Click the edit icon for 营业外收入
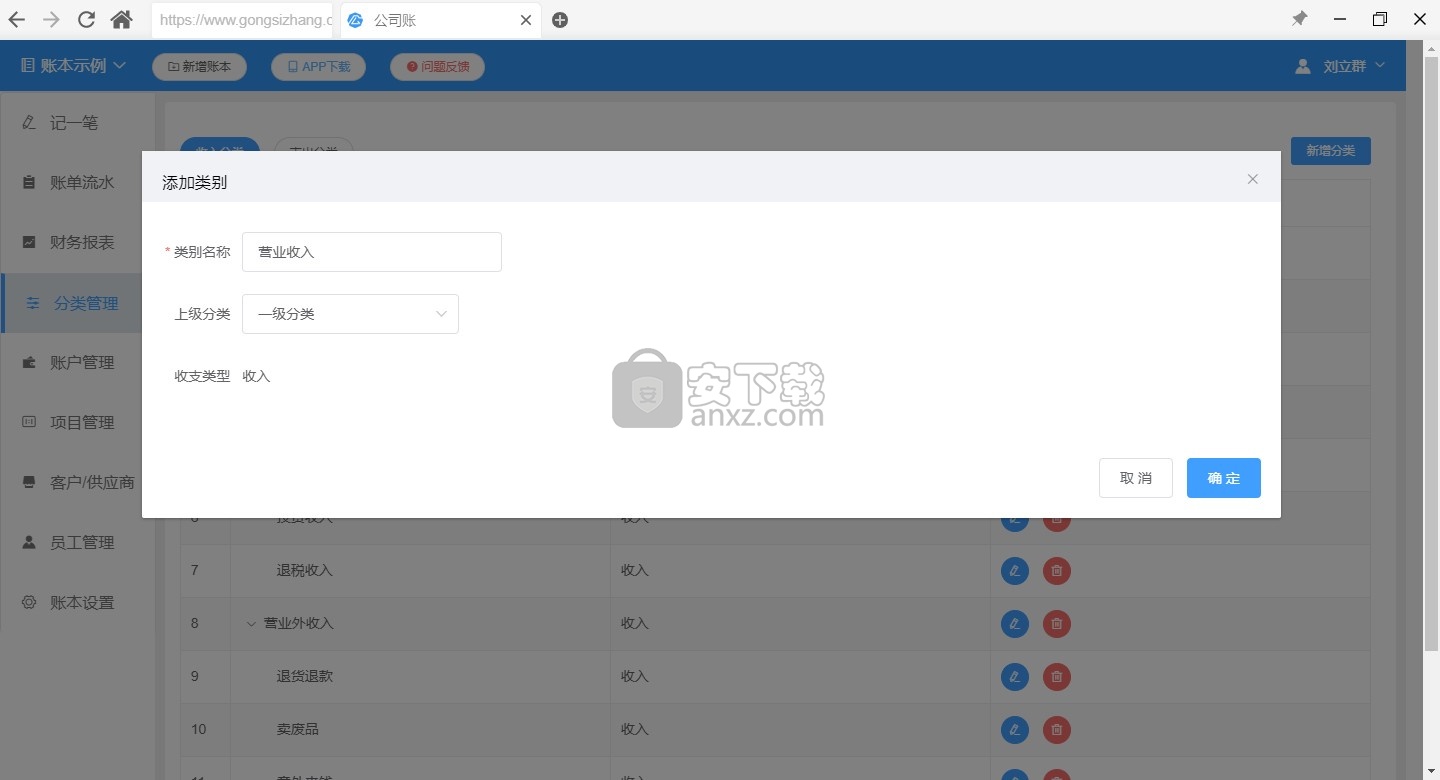1440x780 pixels. point(1015,623)
